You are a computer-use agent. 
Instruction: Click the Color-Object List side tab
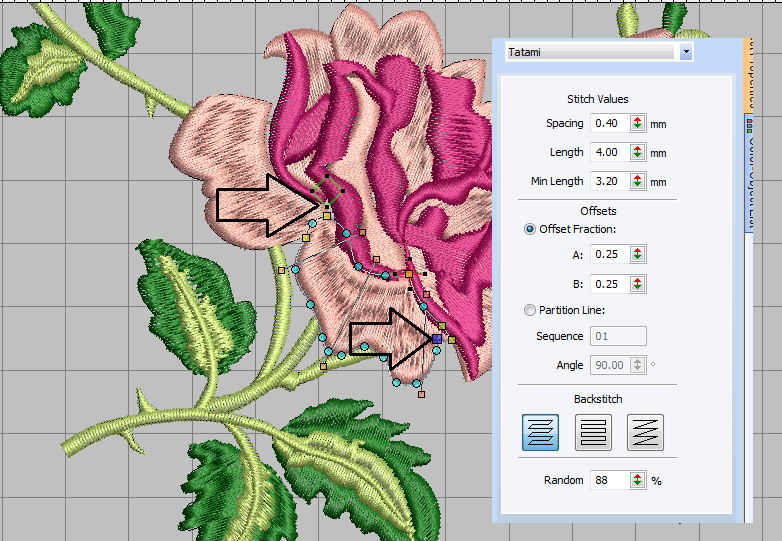(x=749, y=172)
